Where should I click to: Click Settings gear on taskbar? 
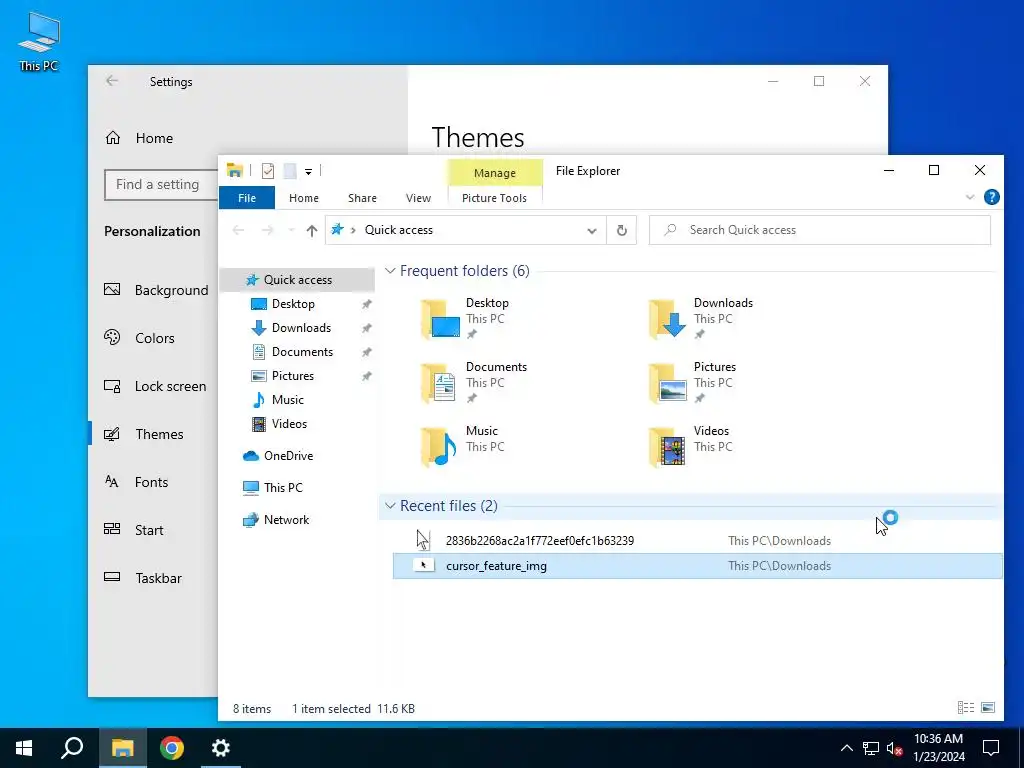[221, 748]
